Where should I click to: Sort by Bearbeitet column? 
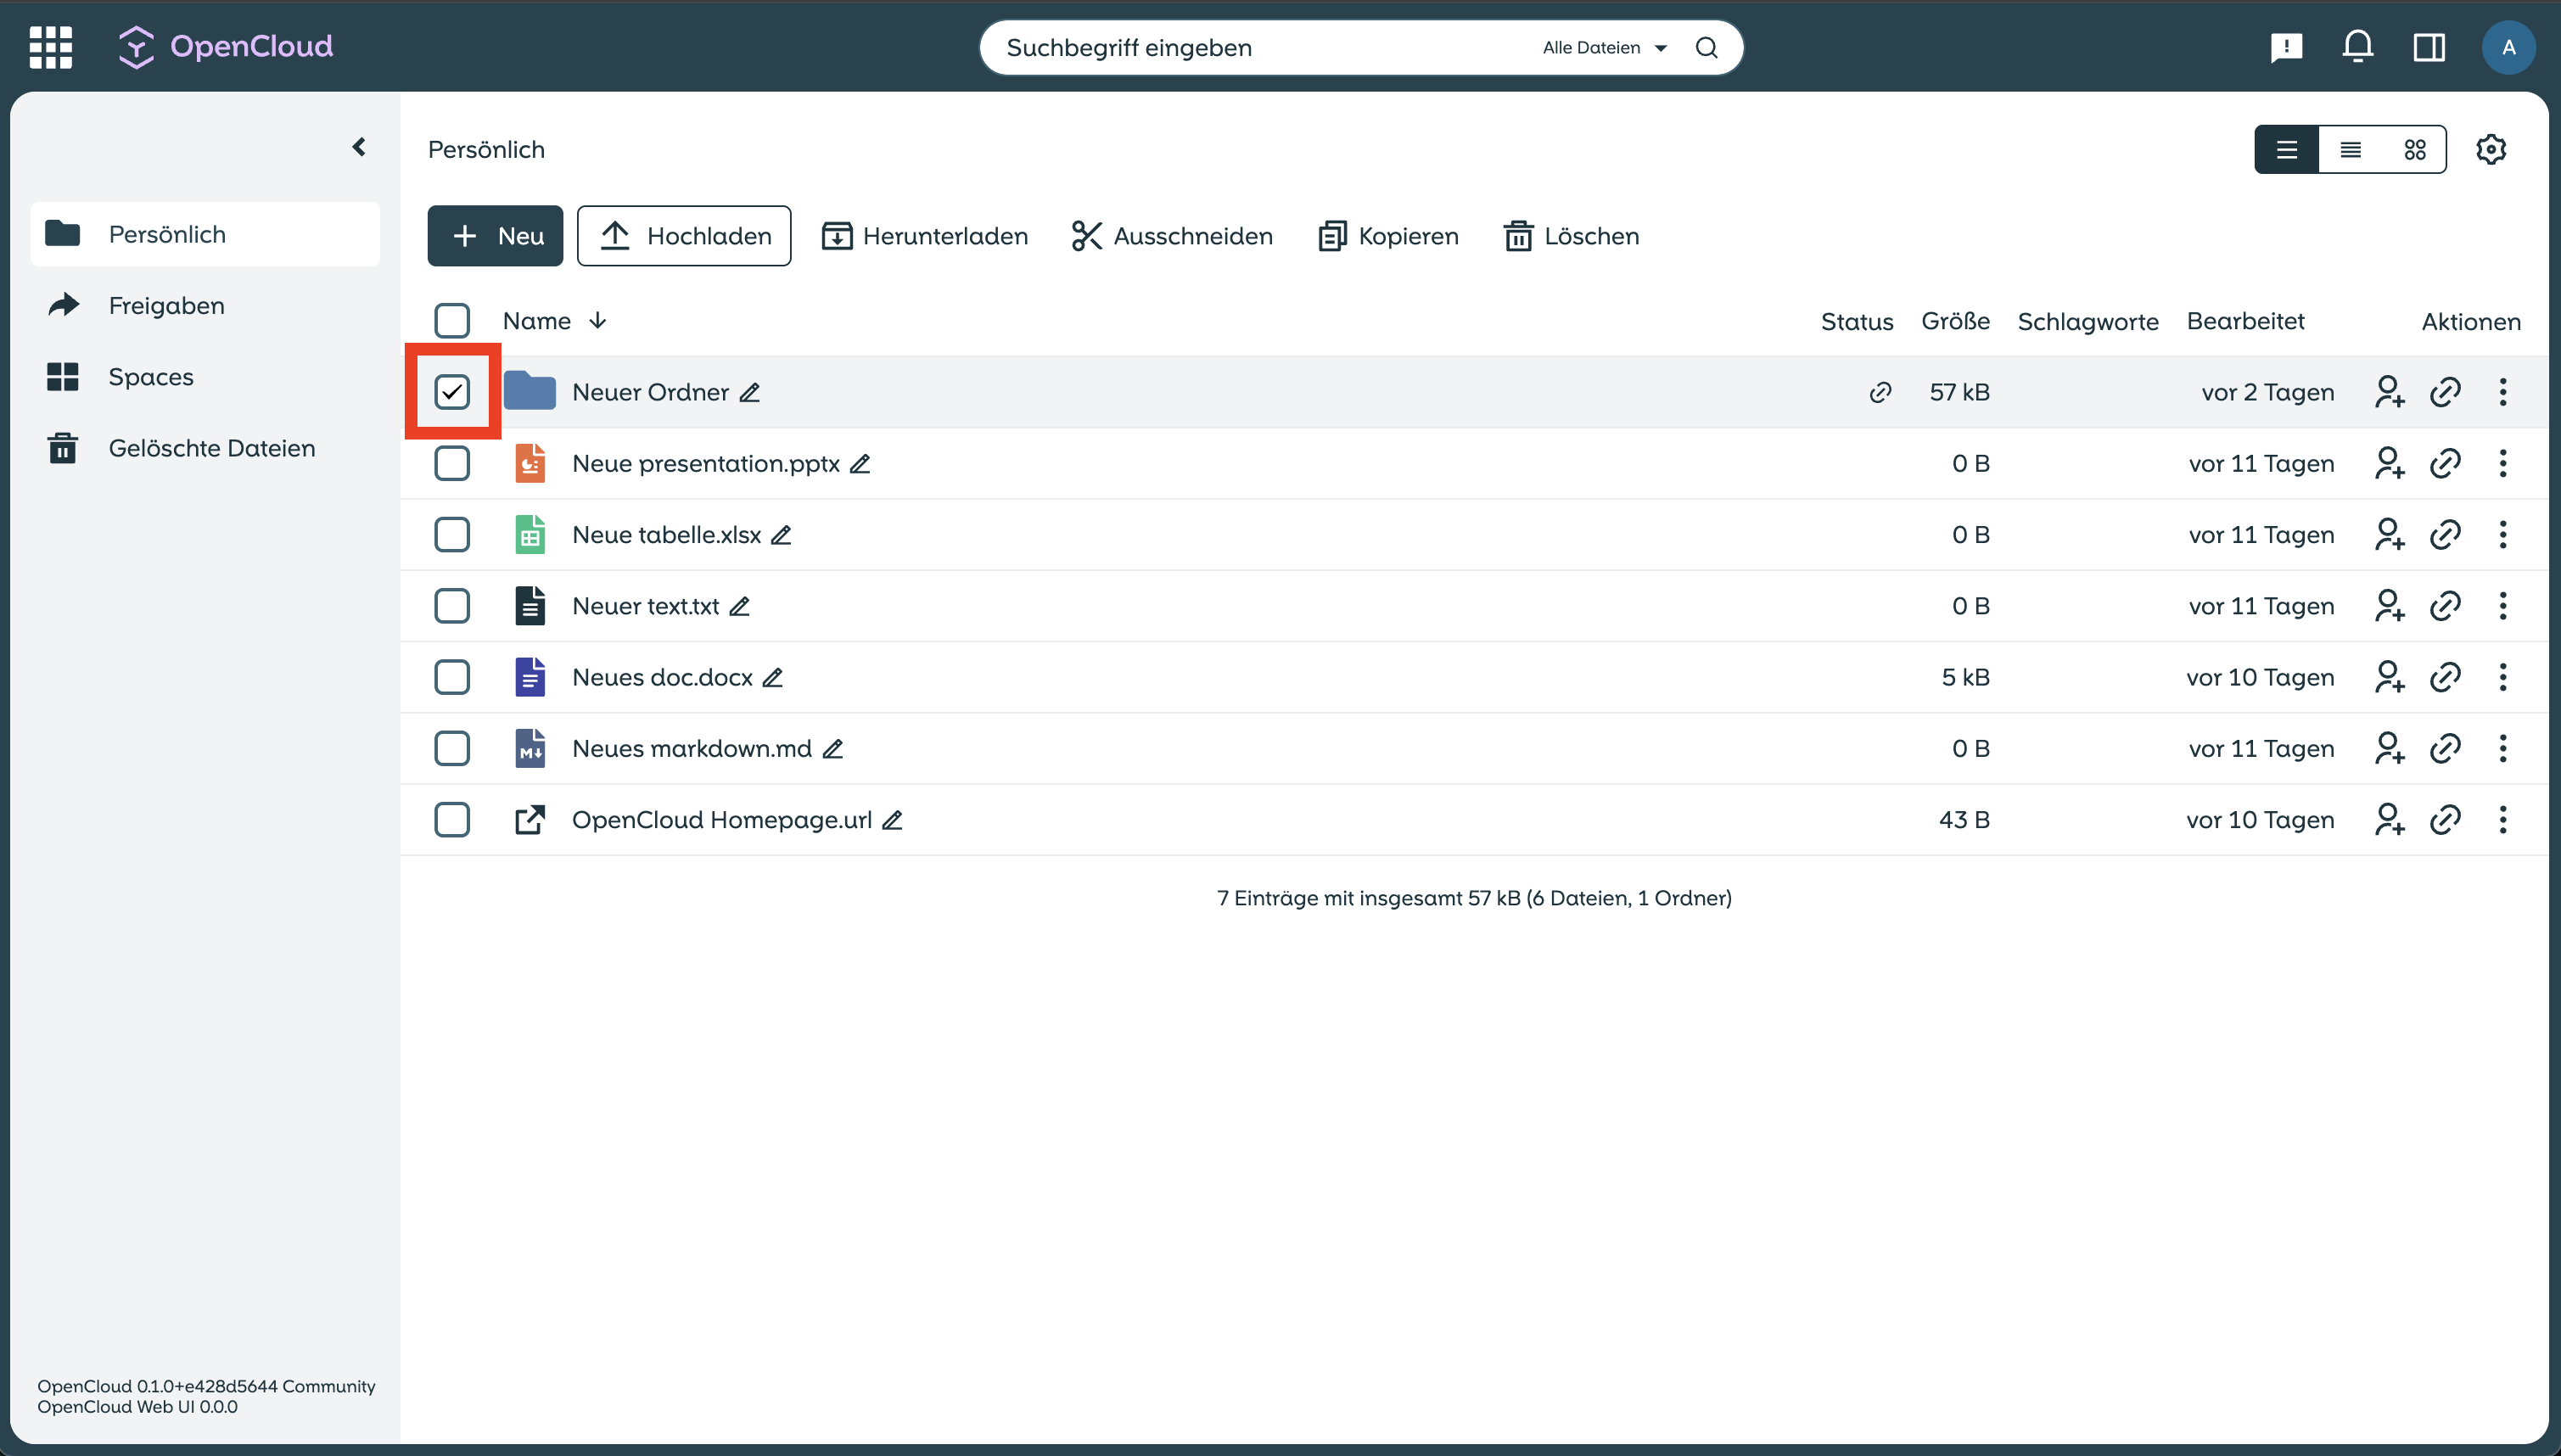[2245, 321]
